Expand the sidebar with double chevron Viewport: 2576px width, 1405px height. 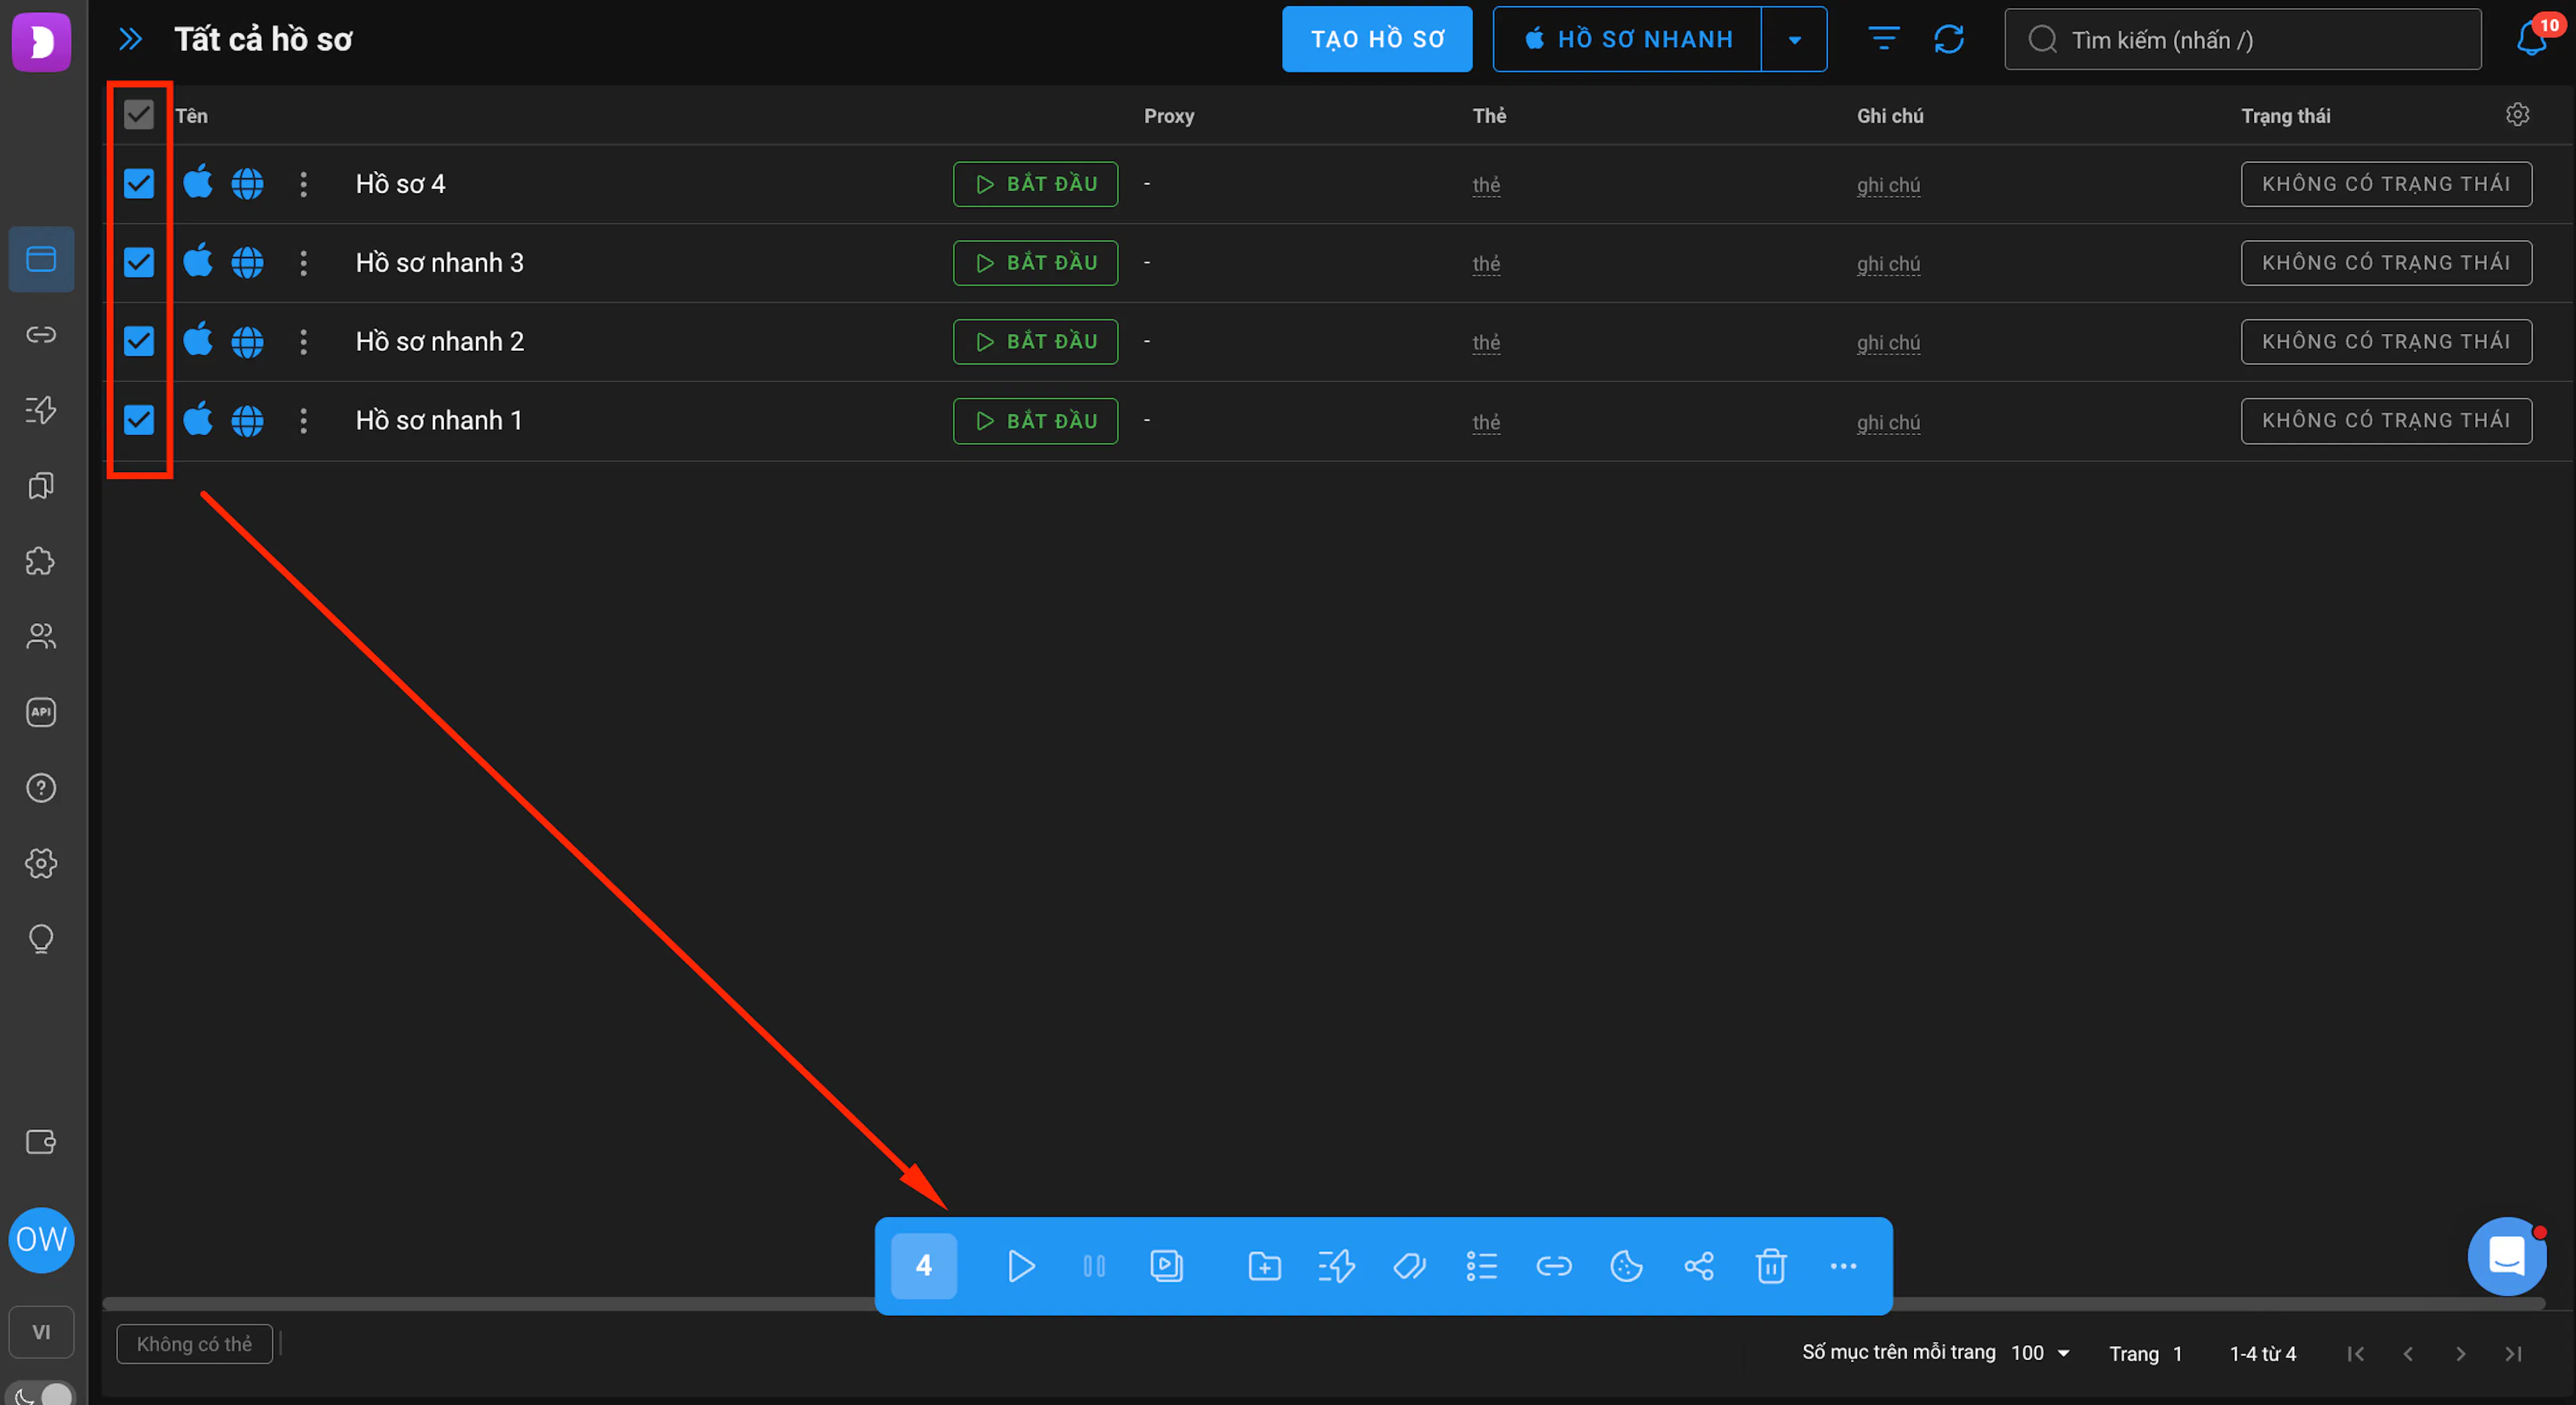[x=130, y=39]
